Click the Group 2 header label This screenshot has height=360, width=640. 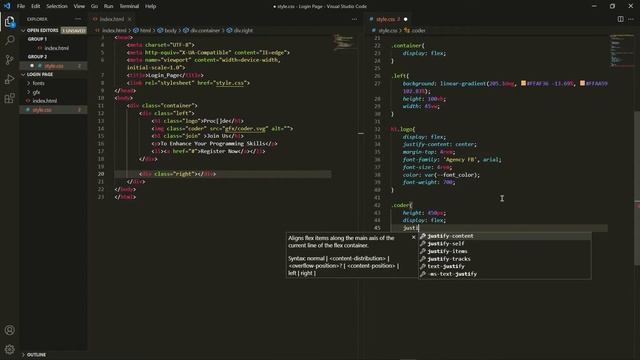point(37,57)
